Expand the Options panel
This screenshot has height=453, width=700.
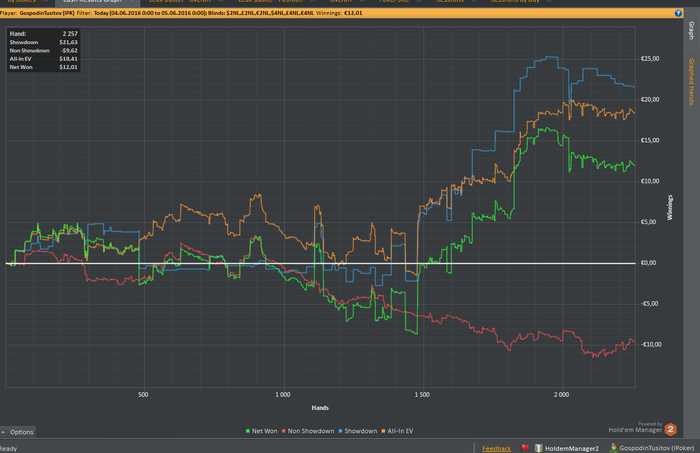click(x=18, y=432)
